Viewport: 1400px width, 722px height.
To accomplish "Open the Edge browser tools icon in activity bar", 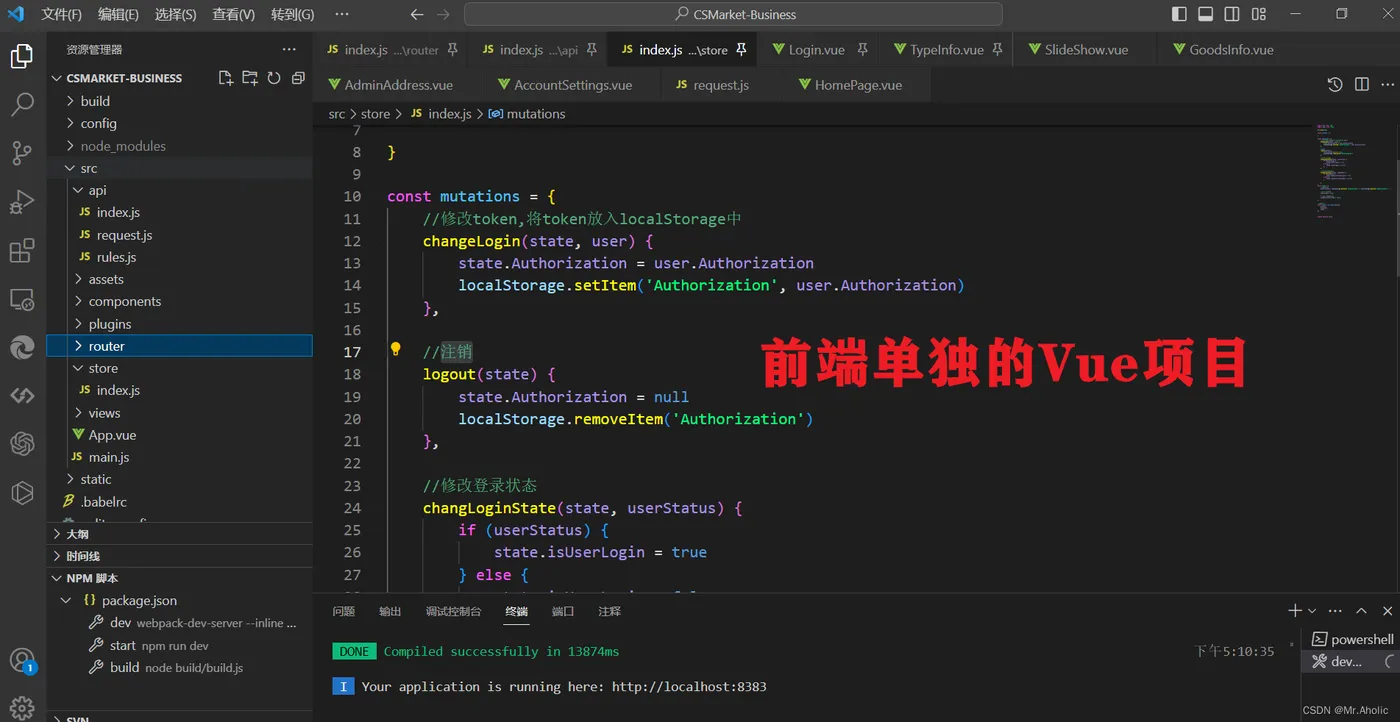I will pos(22,347).
